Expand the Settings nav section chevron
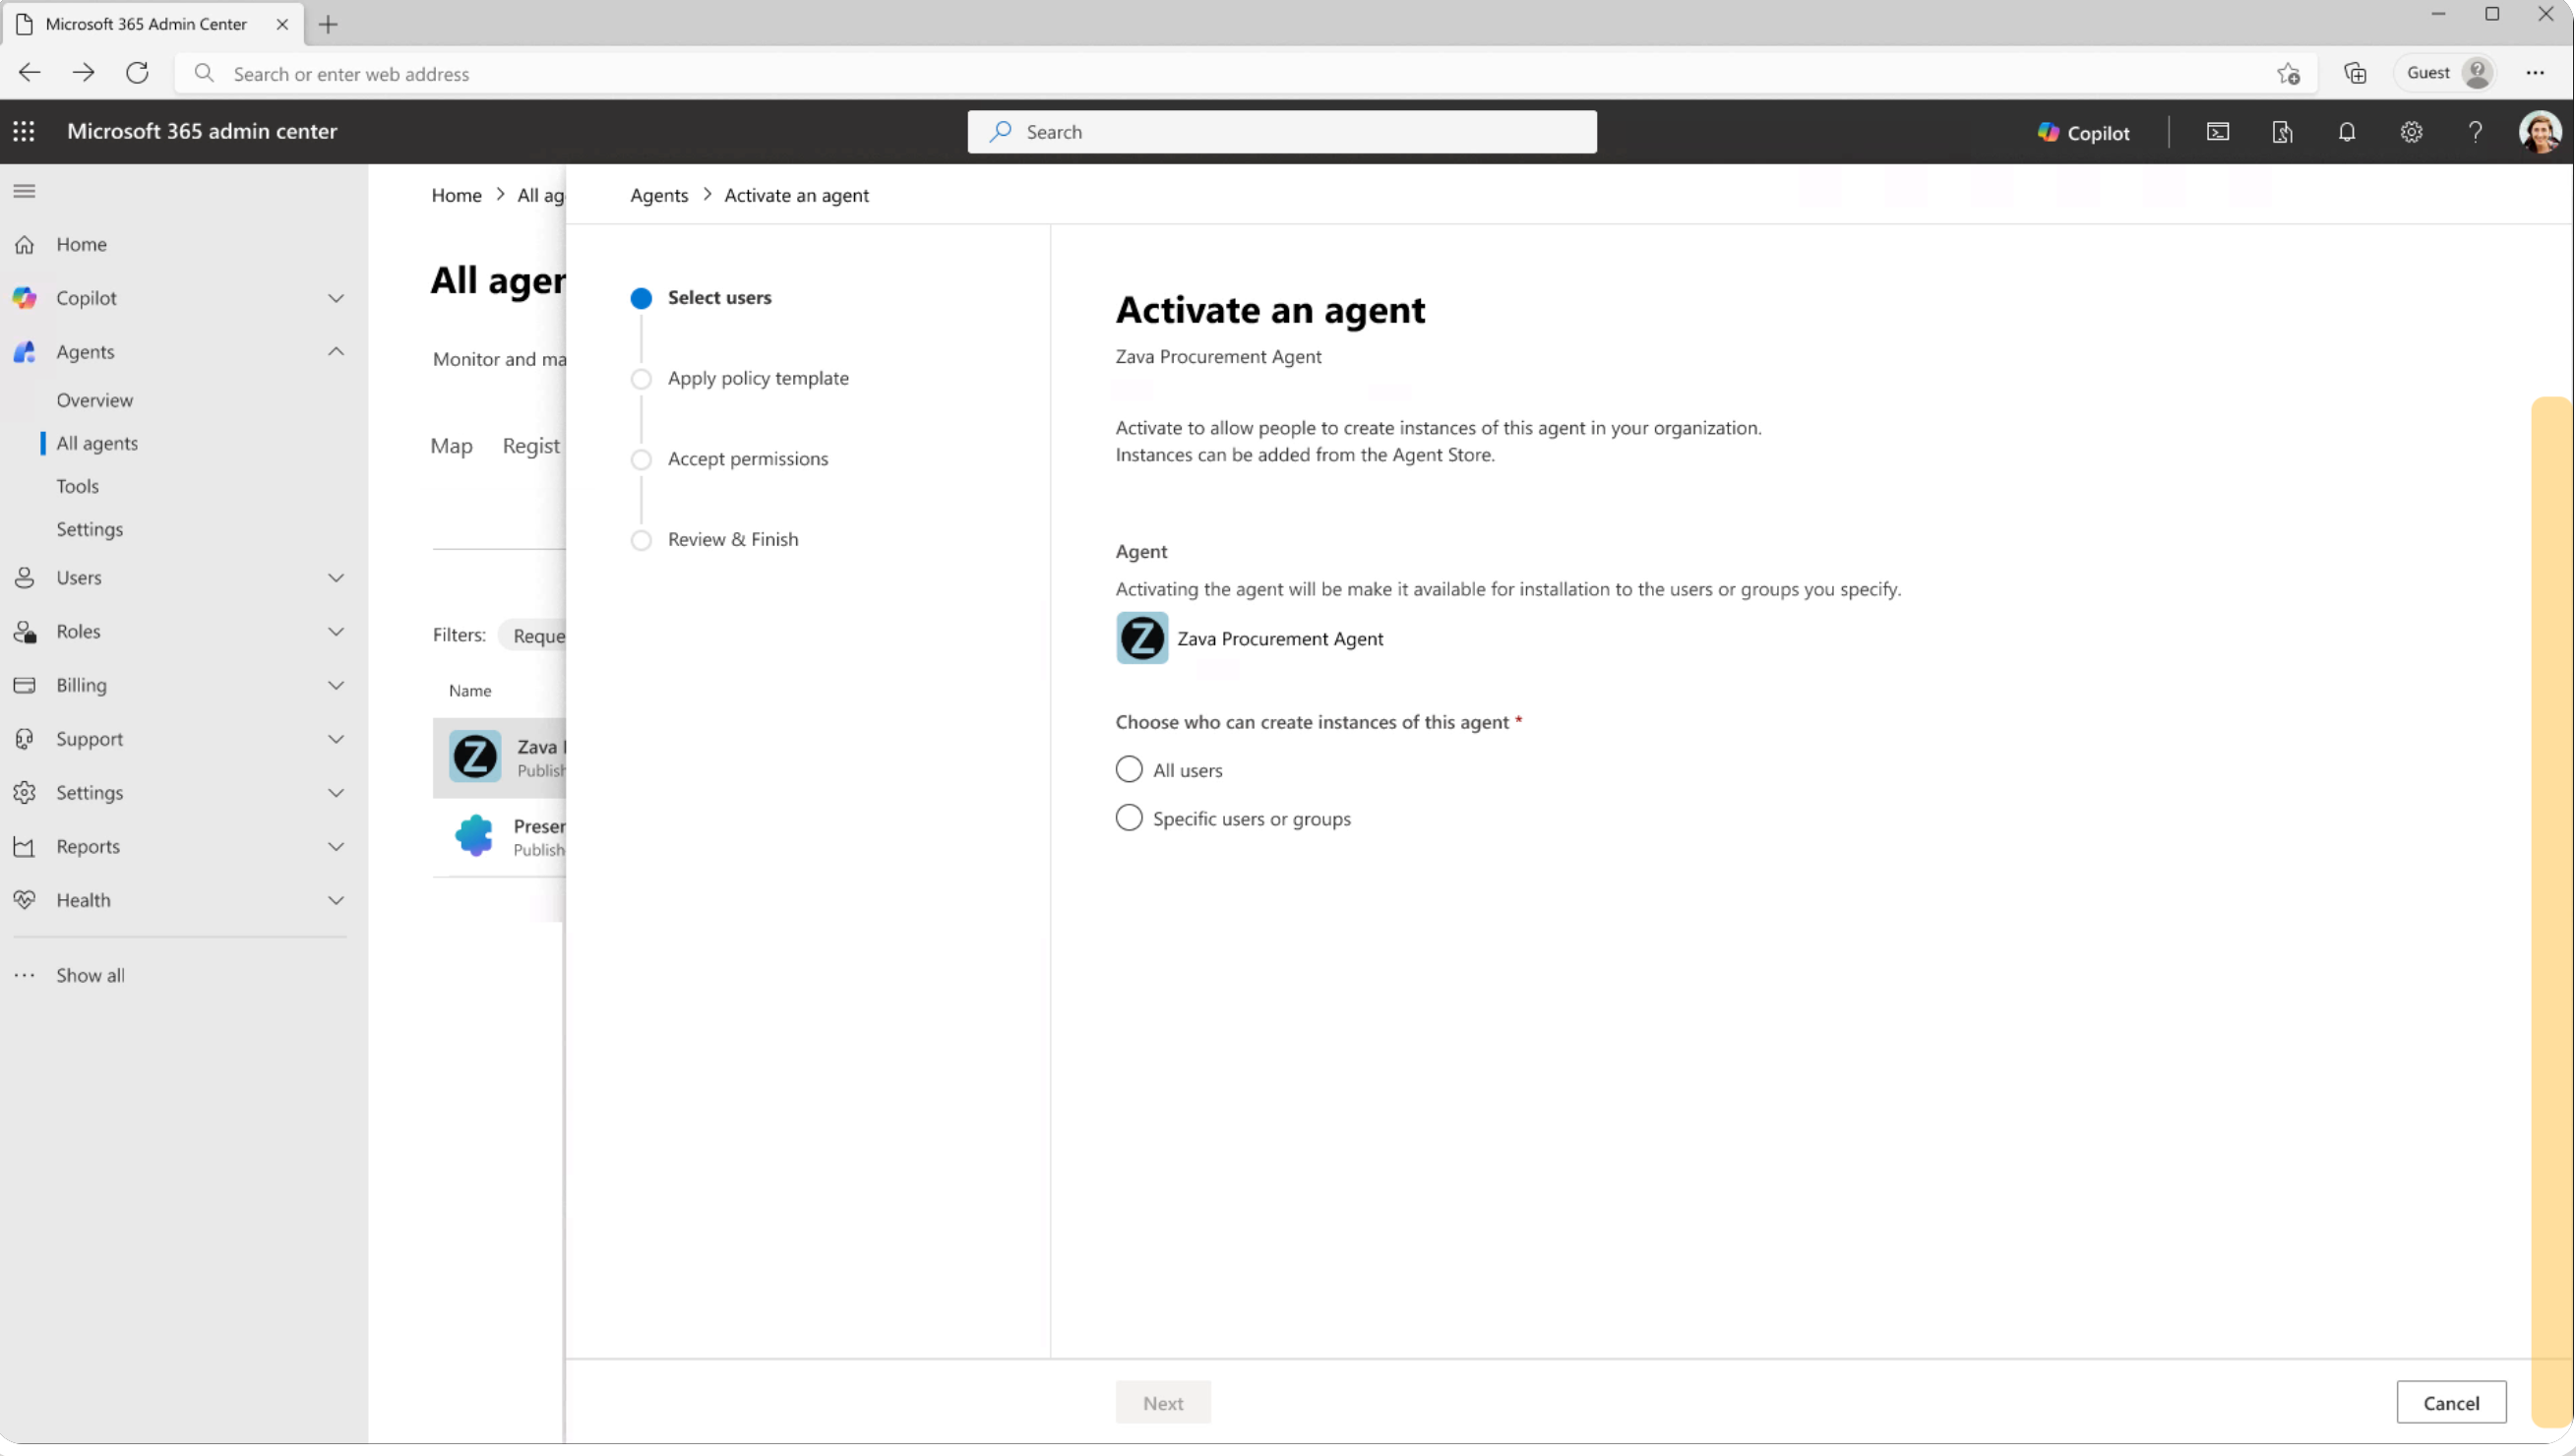The height and width of the screenshot is (1456, 2576). click(336, 793)
